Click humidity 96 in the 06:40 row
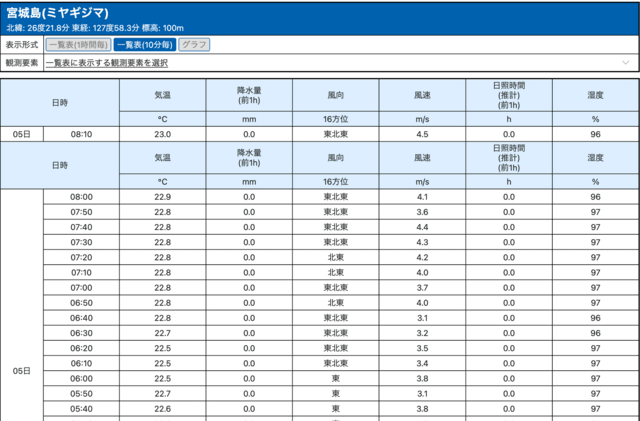The image size is (640, 421). tap(595, 318)
